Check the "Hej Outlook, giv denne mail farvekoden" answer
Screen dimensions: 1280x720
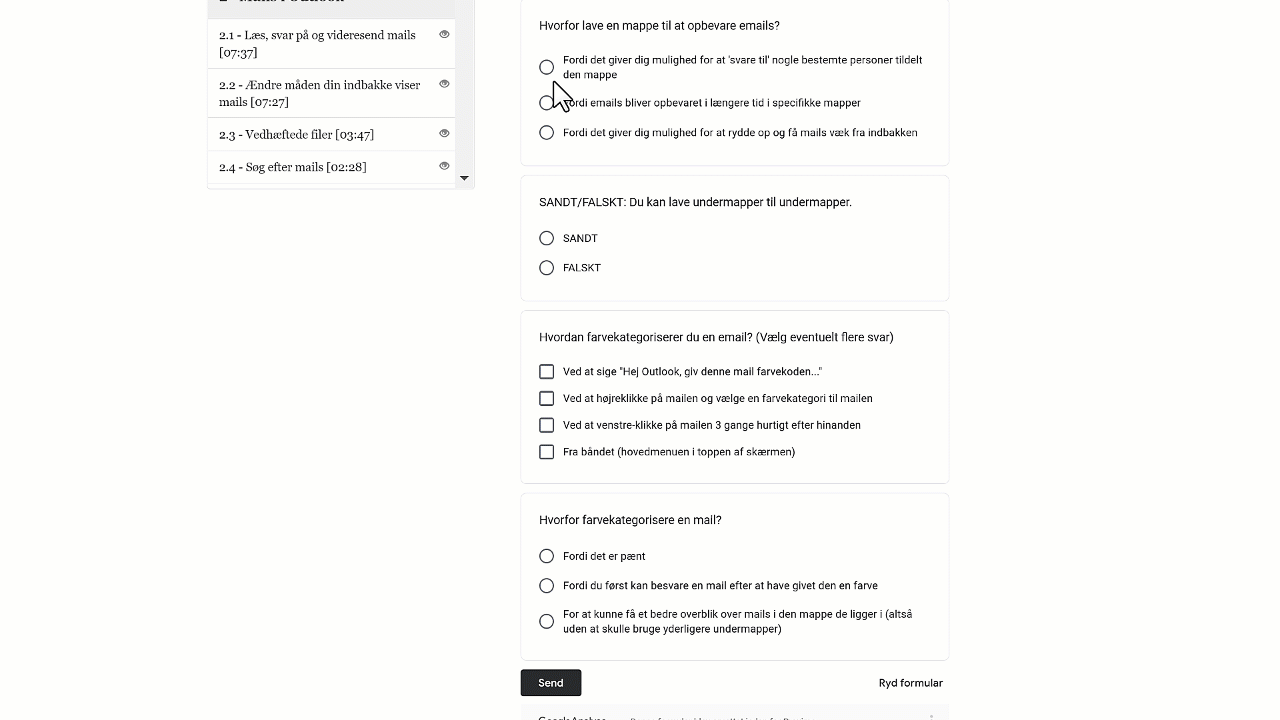546,371
